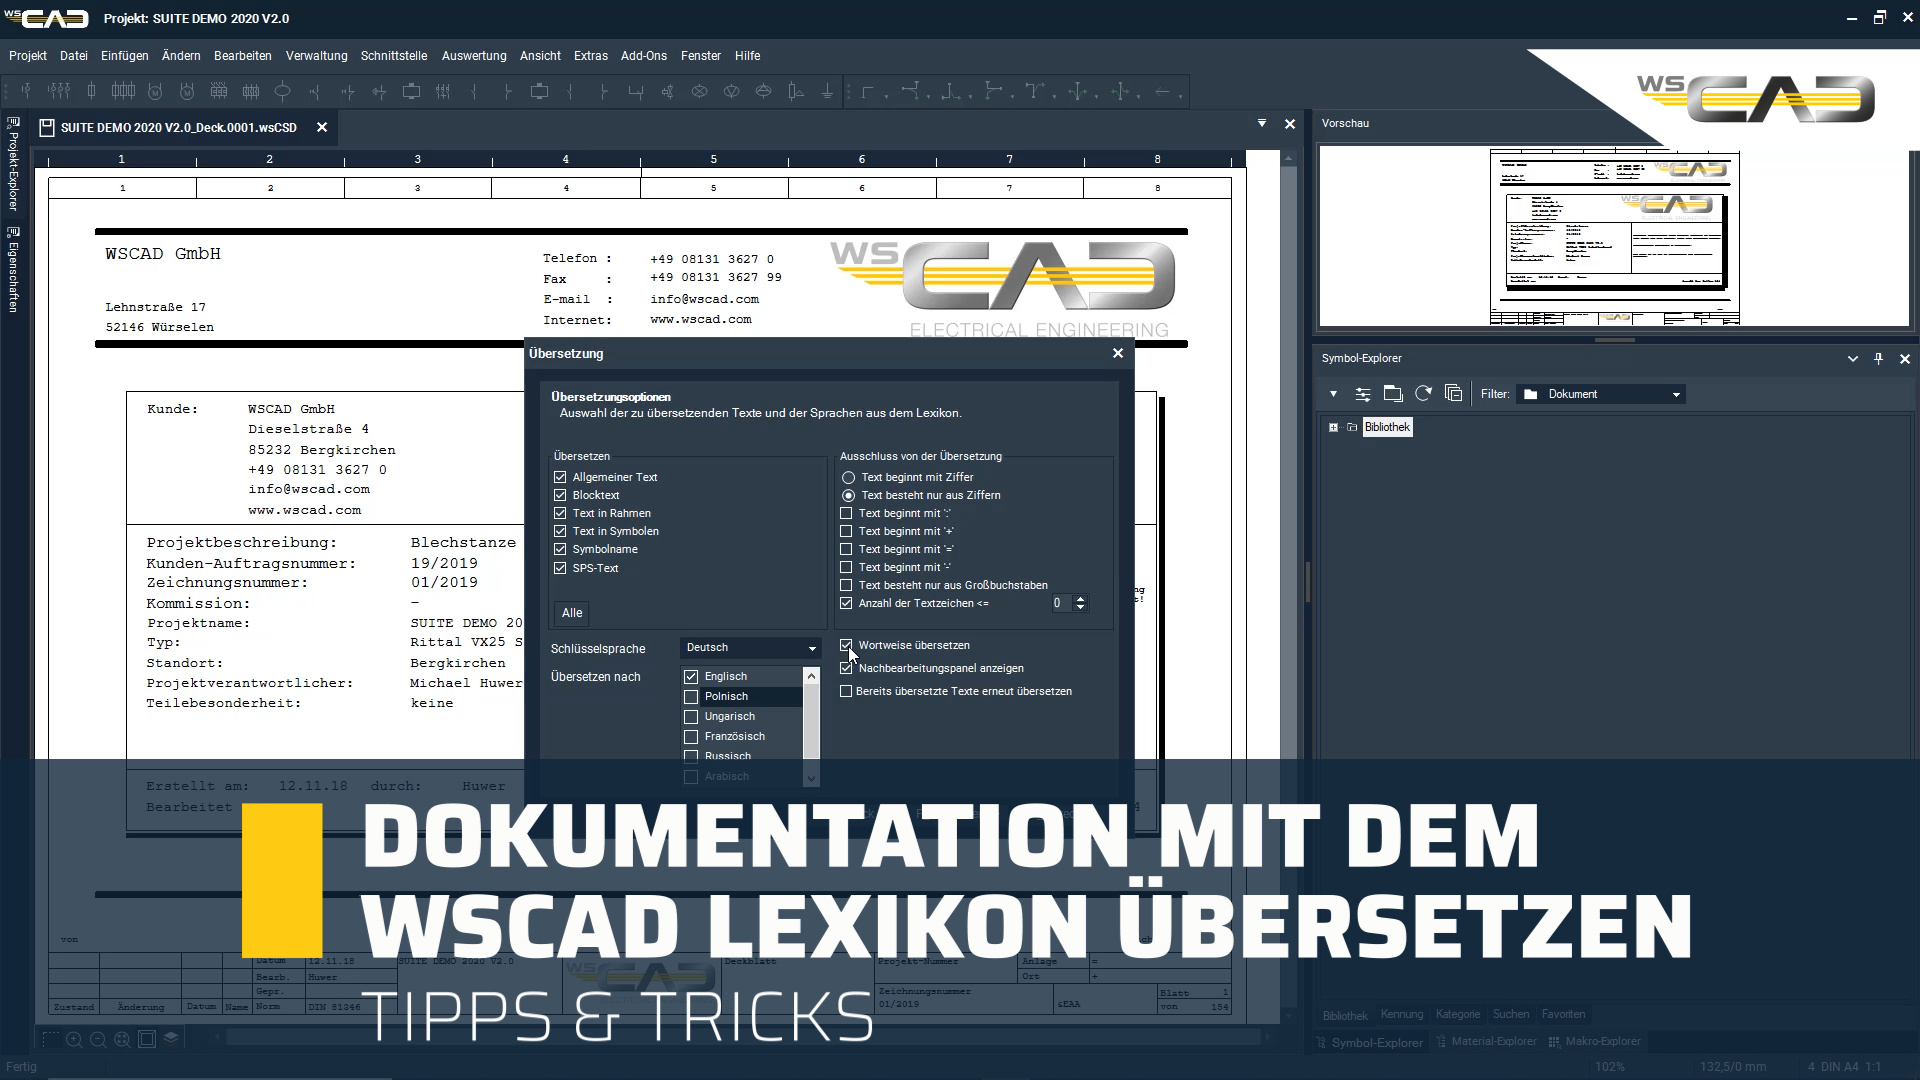
Task: Open the Verwaltung menu
Action: 317,56
